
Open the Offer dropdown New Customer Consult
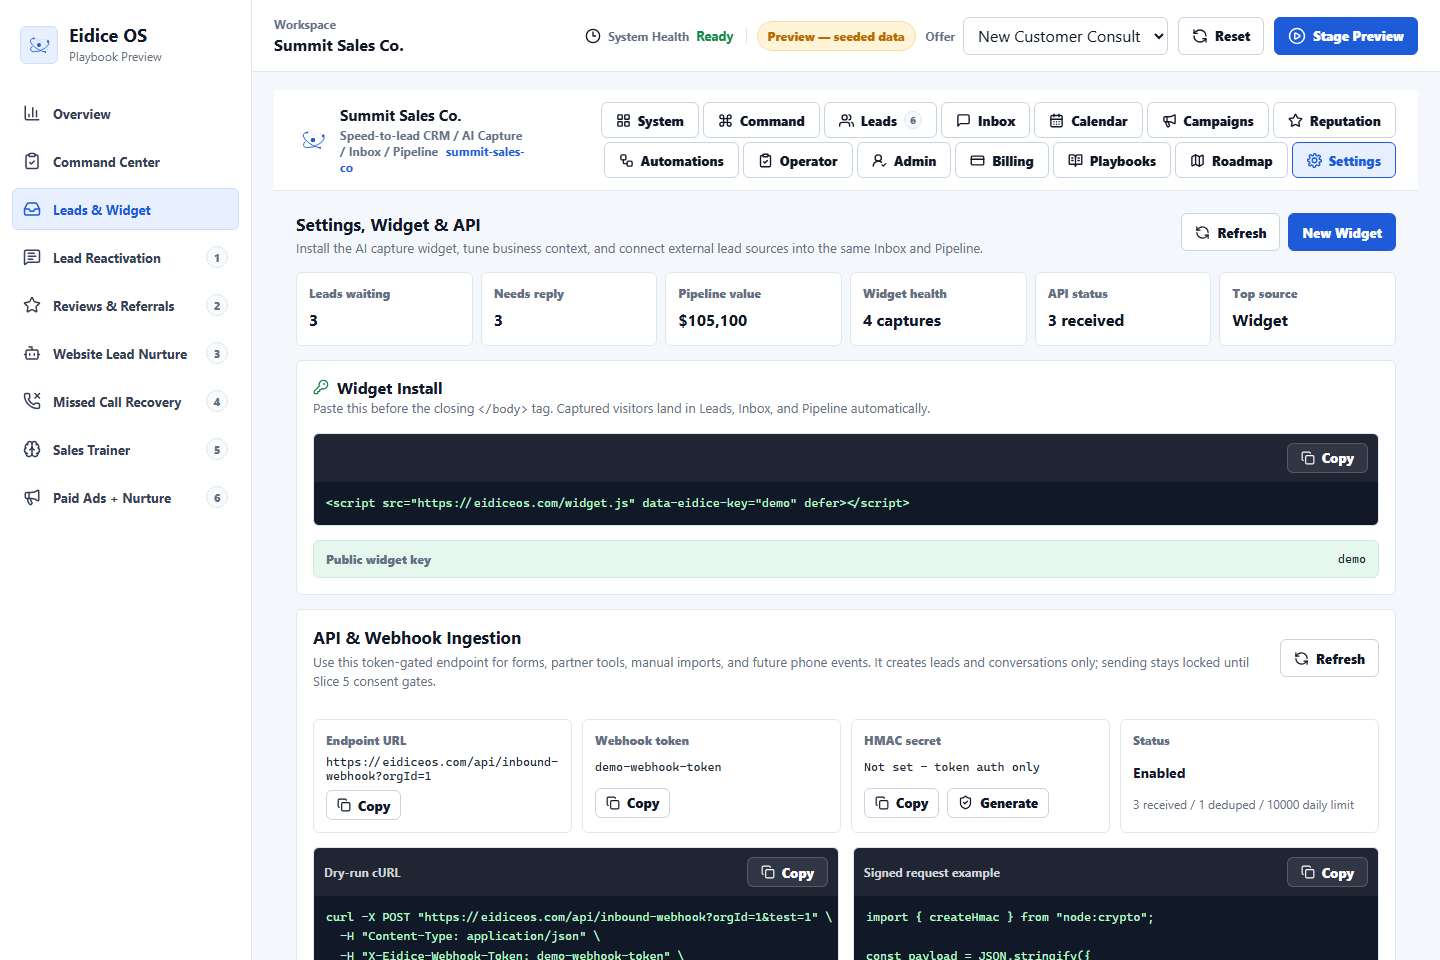pyautogui.click(x=1065, y=36)
